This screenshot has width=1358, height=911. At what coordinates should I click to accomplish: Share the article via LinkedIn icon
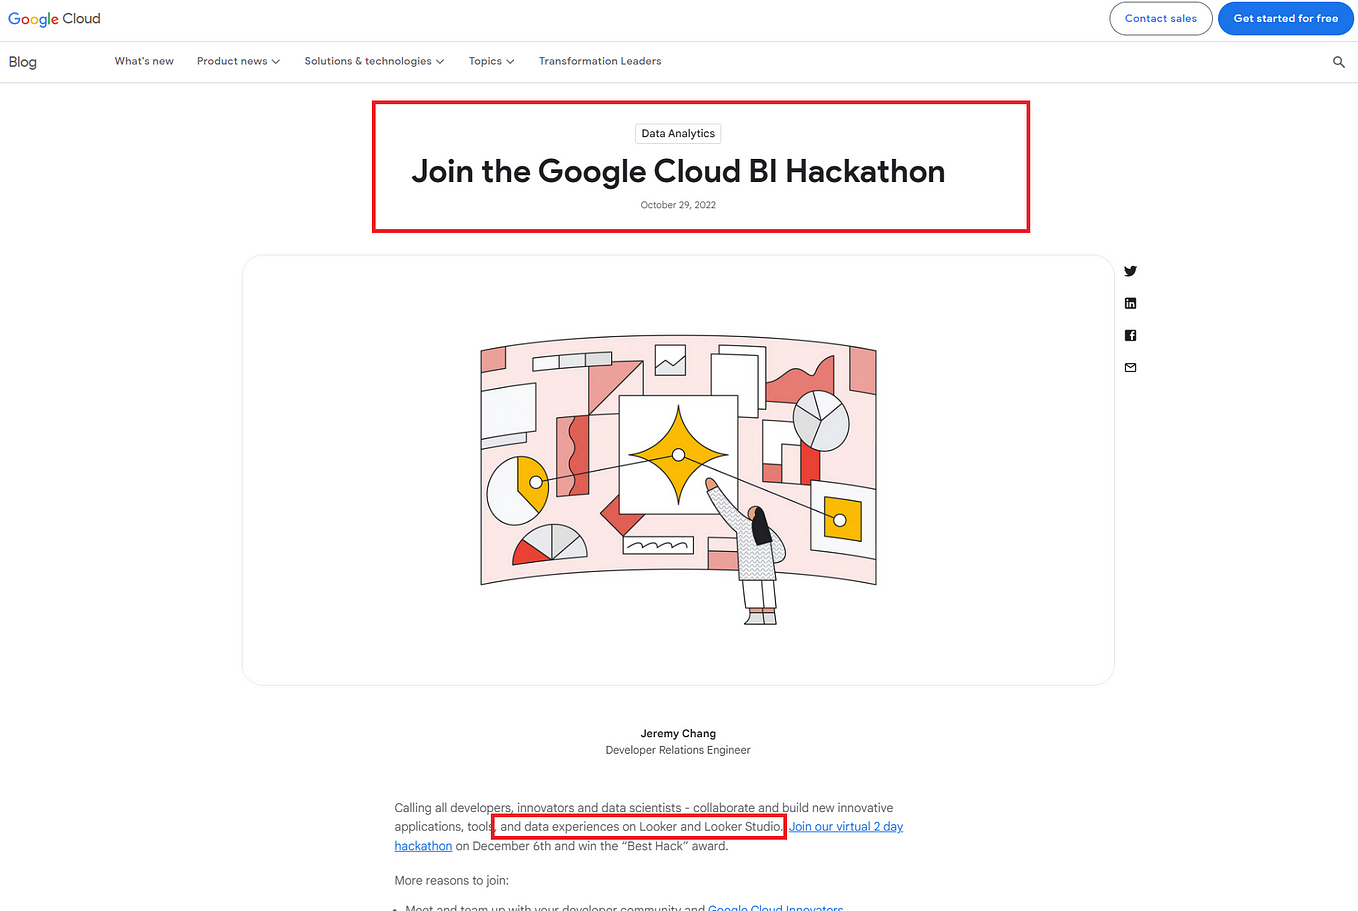tap(1130, 303)
